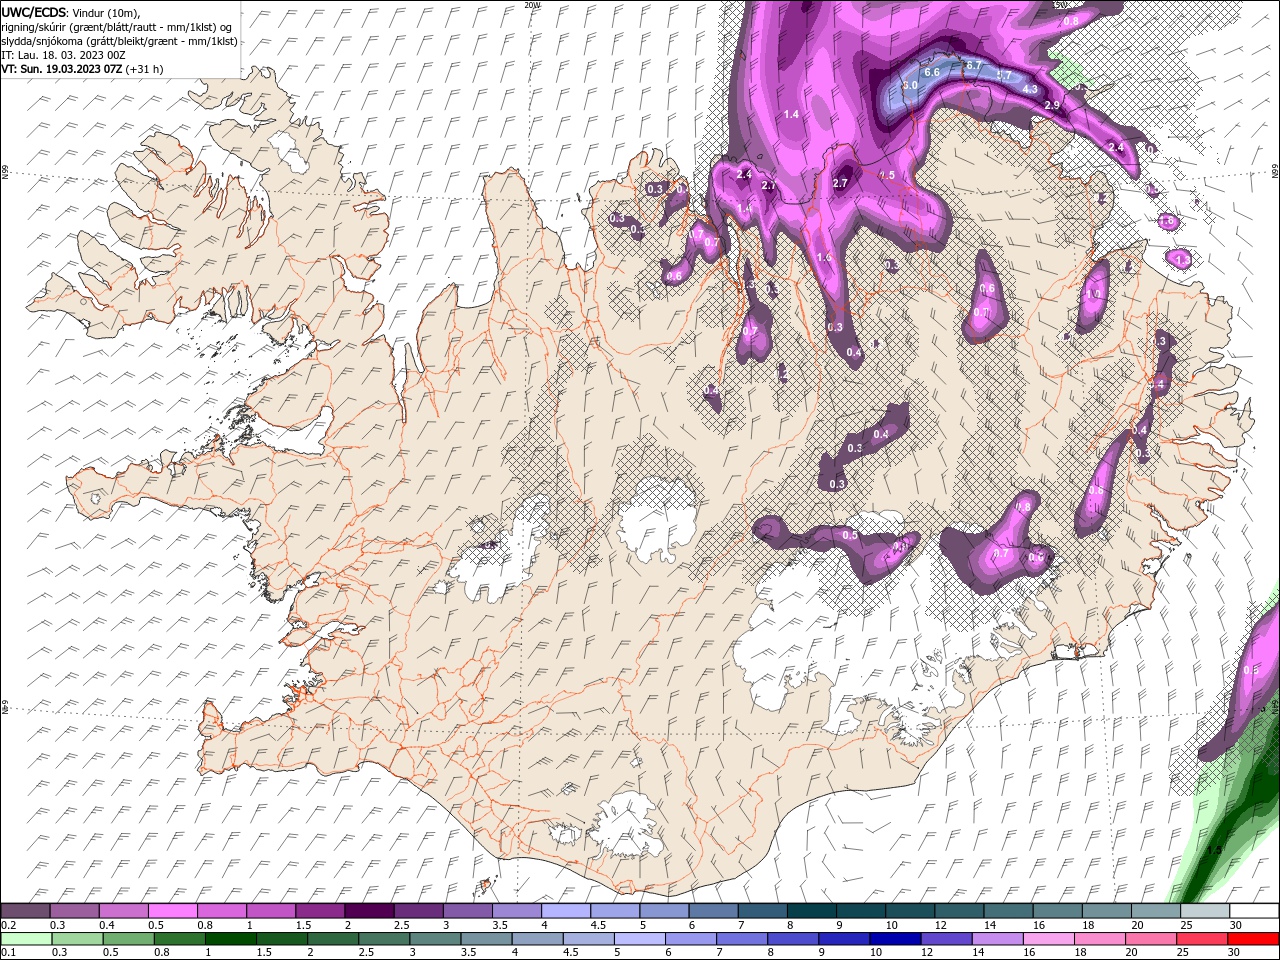Click the '4.3' precipitation value on the map

1030,90
